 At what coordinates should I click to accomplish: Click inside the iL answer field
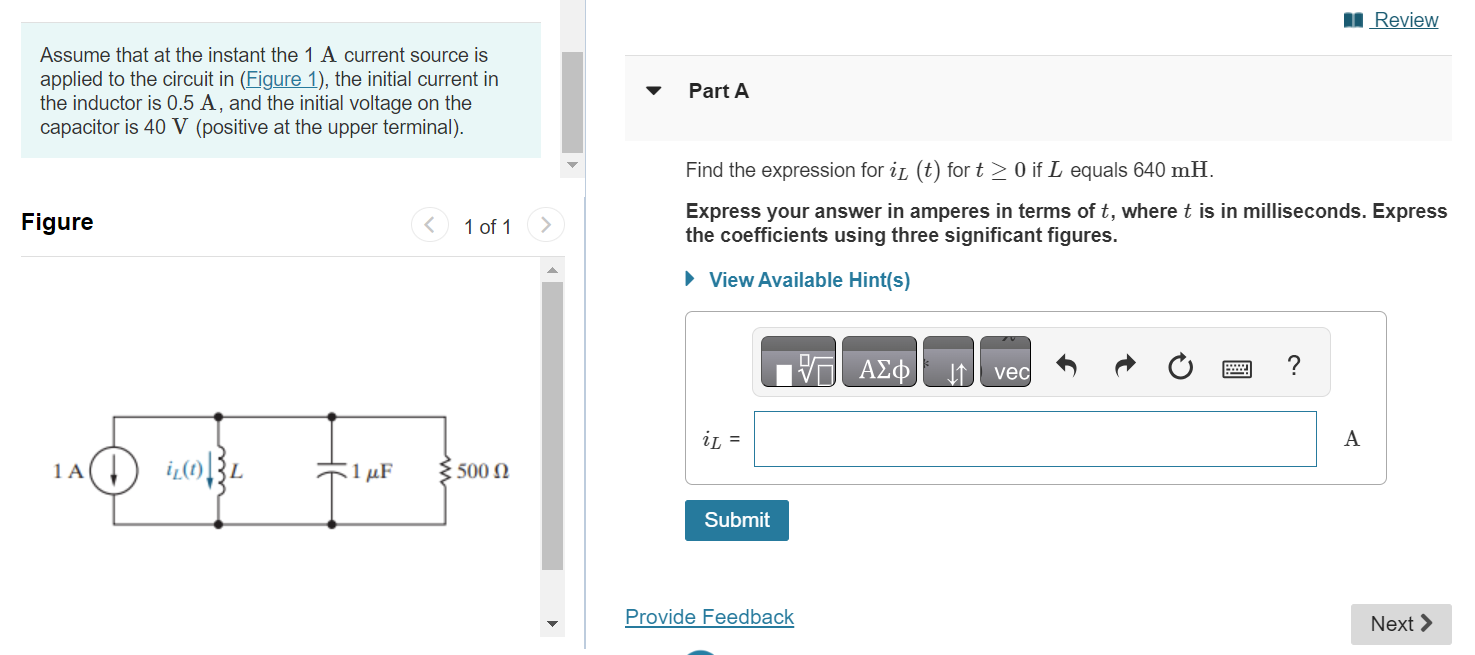point(1034,438)
